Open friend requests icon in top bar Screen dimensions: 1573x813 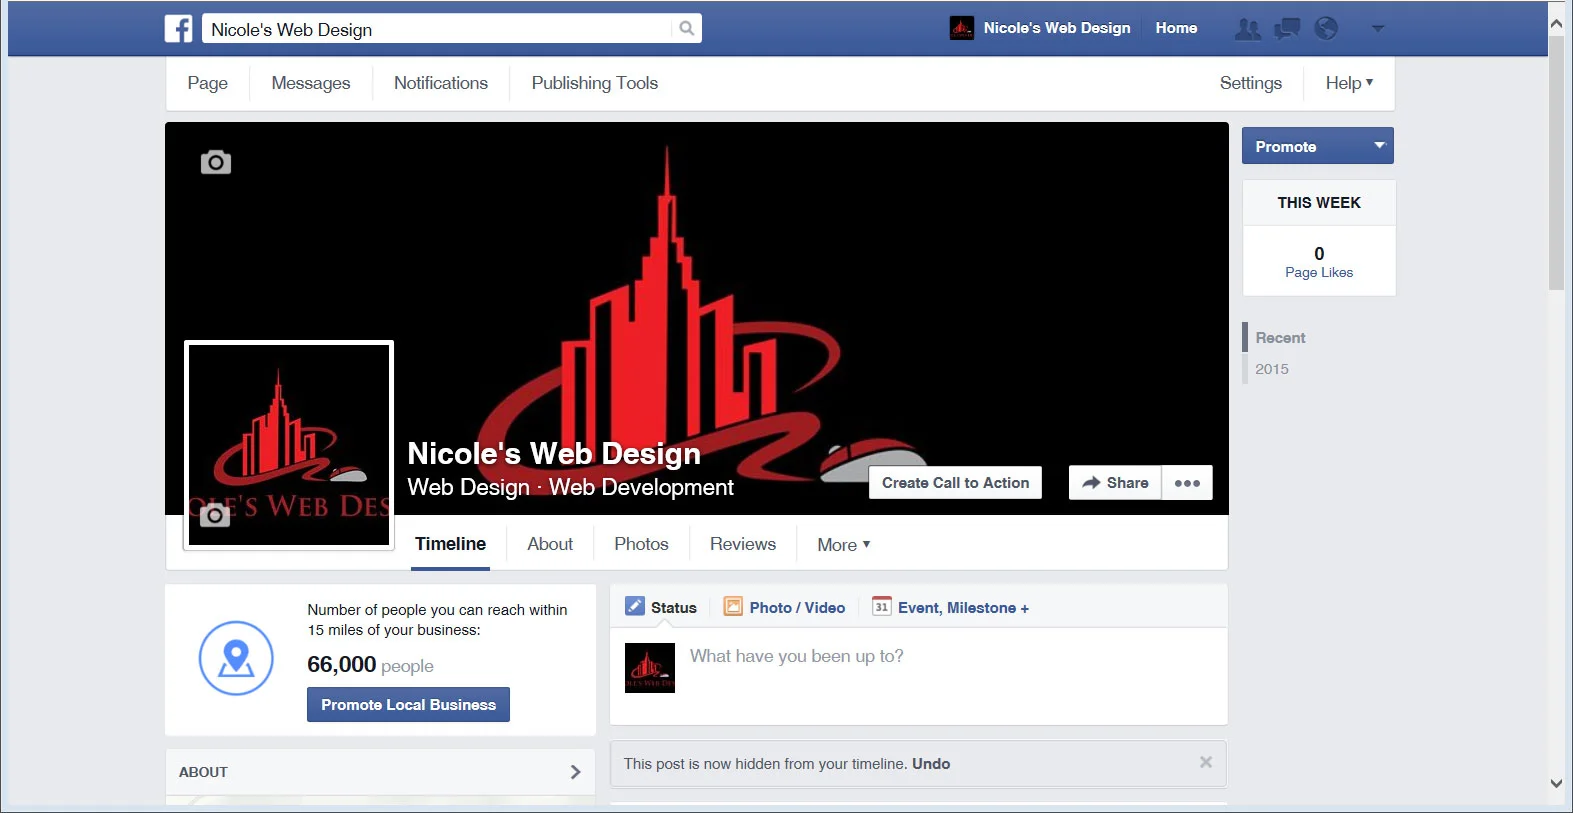coord(1247,29)
